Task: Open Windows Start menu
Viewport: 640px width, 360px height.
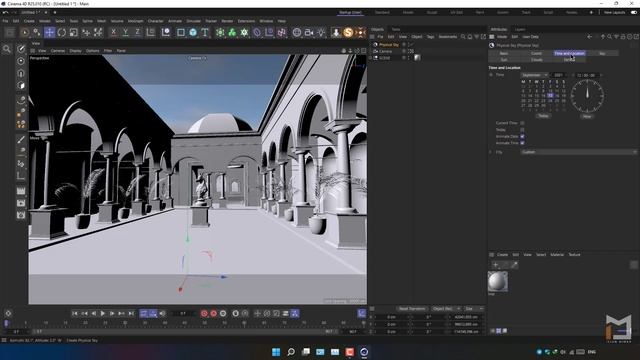Action: point(276,352)
